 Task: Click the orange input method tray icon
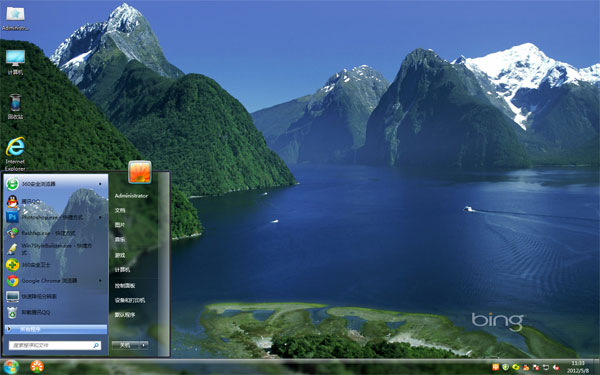(496, 367)
